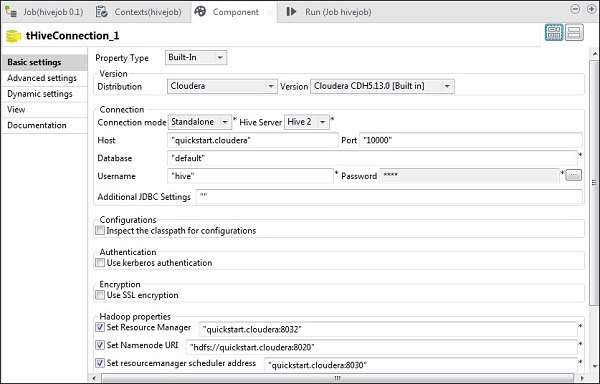The height and width of the screenshot is (384, 600).
Task: Open the Version CDH5.13.0 dropdown
Action: 382,86
